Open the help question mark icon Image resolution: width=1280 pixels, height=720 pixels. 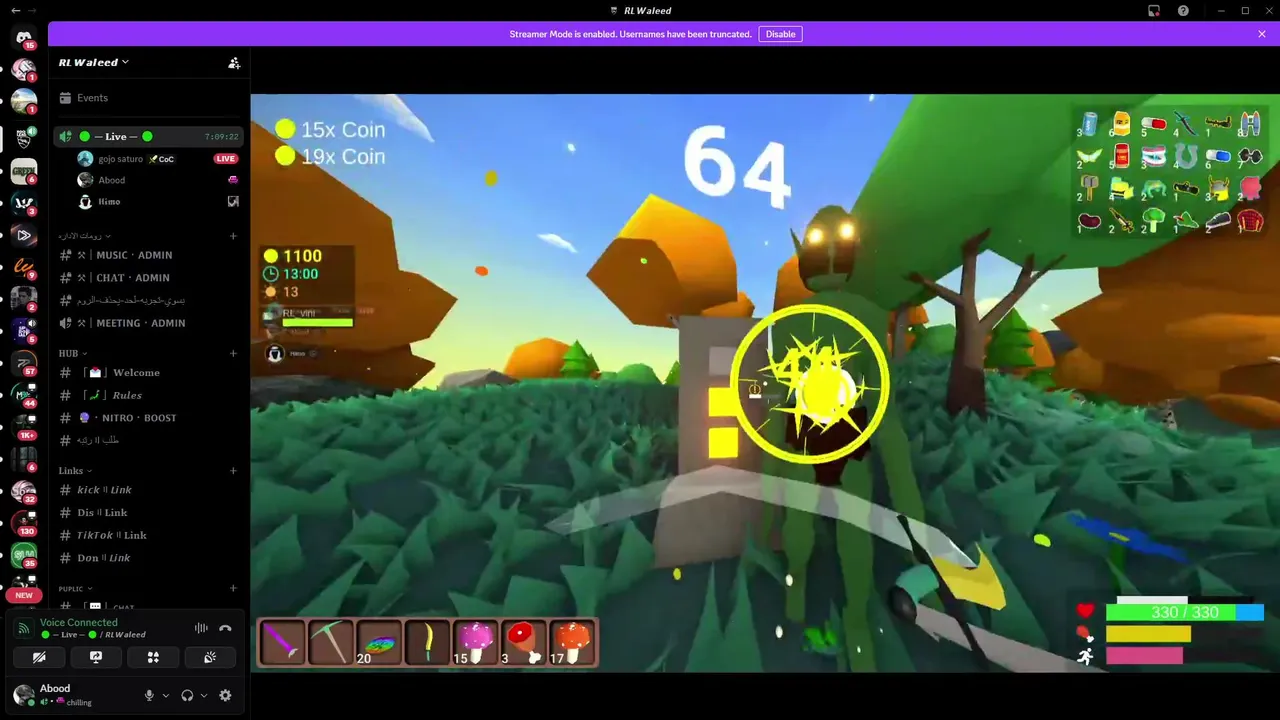(1183, 11)
